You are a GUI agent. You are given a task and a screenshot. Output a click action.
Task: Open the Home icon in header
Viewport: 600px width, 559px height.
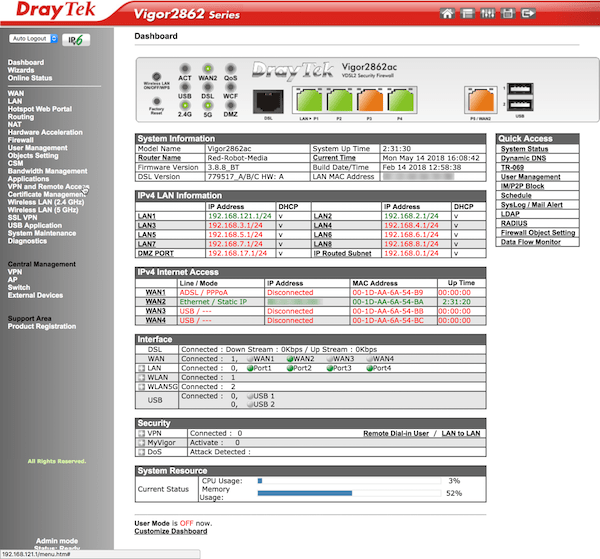[x=447, y=14]
